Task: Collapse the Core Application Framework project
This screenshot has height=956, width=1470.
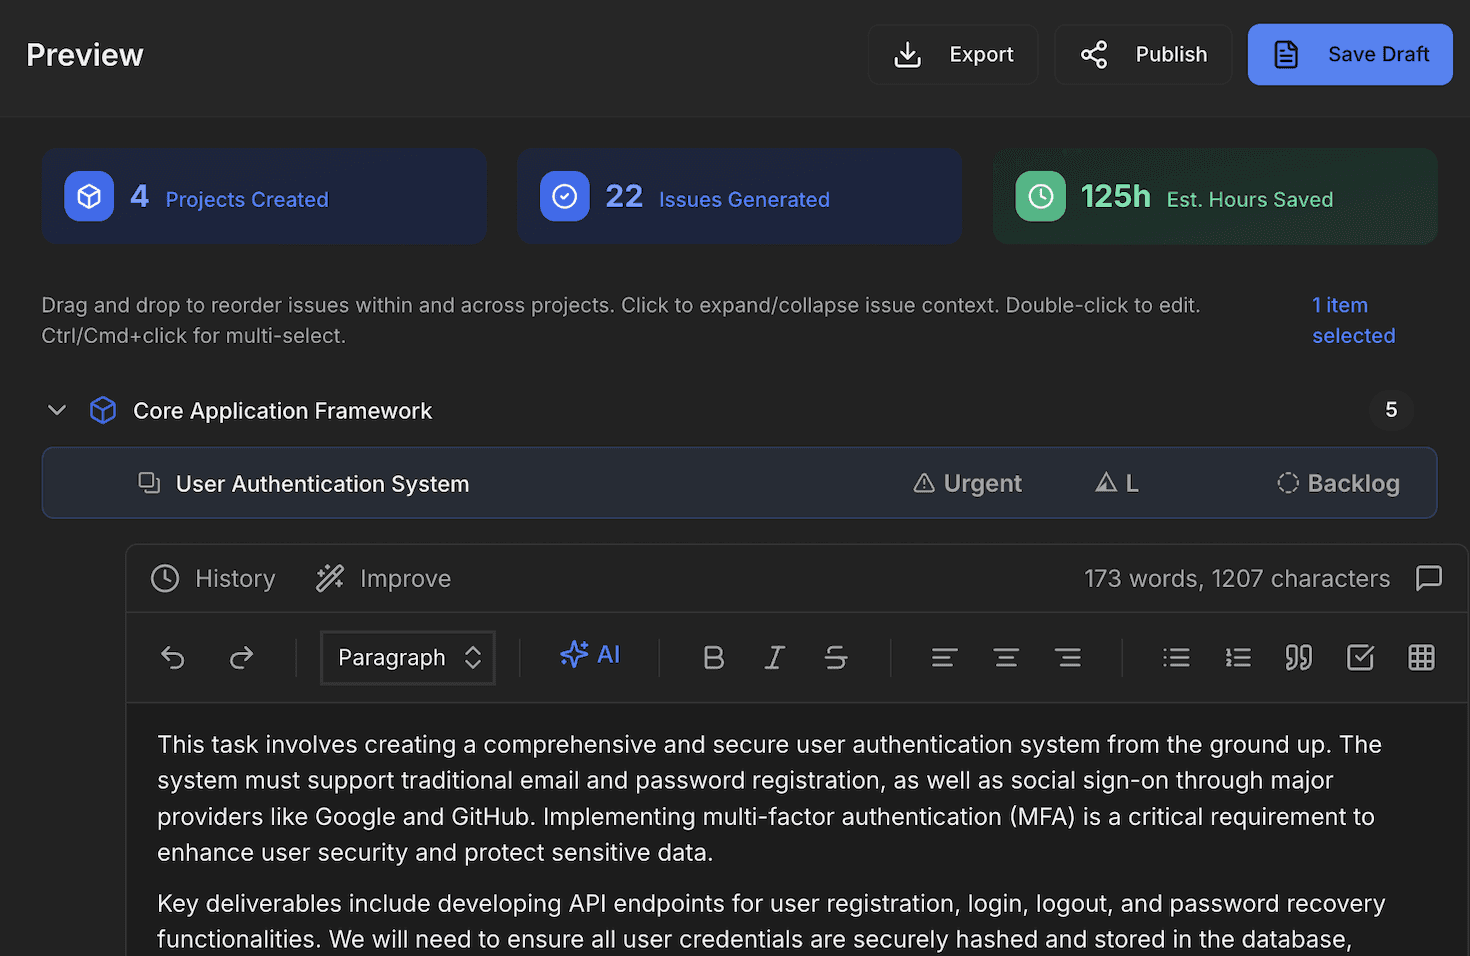Action: 57,411
